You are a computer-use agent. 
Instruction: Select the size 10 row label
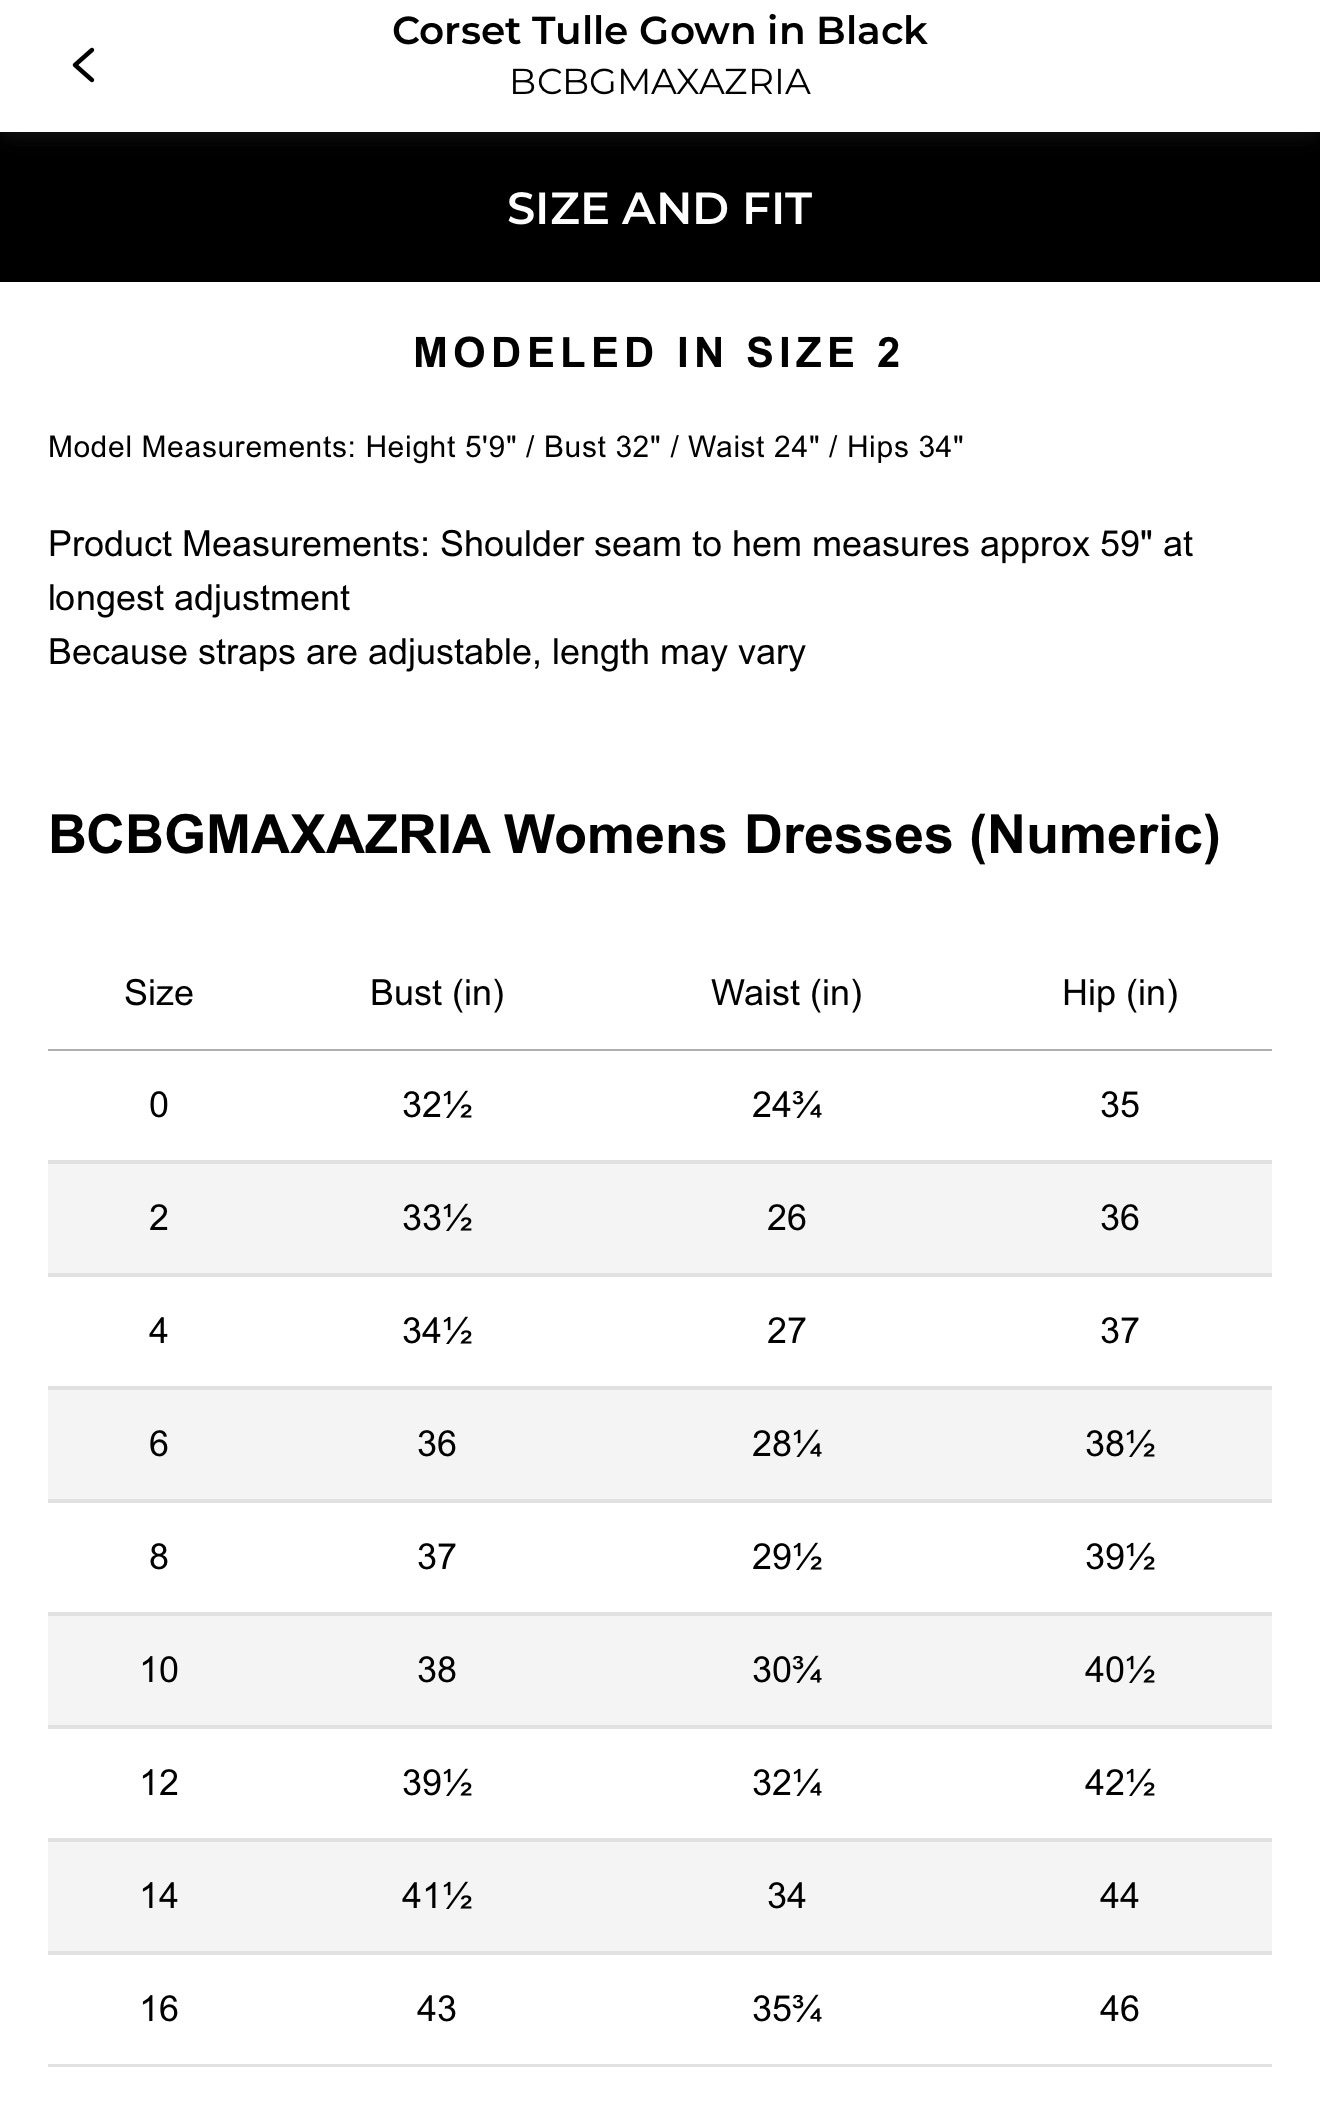tap(159, 1670)
